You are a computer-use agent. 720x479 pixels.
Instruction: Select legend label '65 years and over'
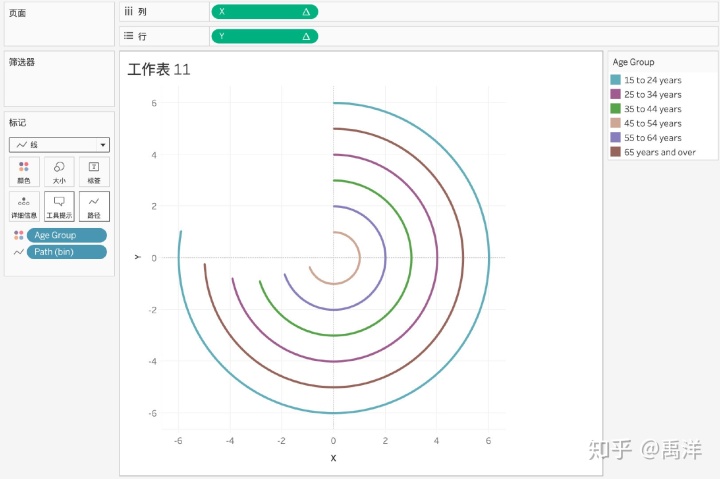click(660, 152)
